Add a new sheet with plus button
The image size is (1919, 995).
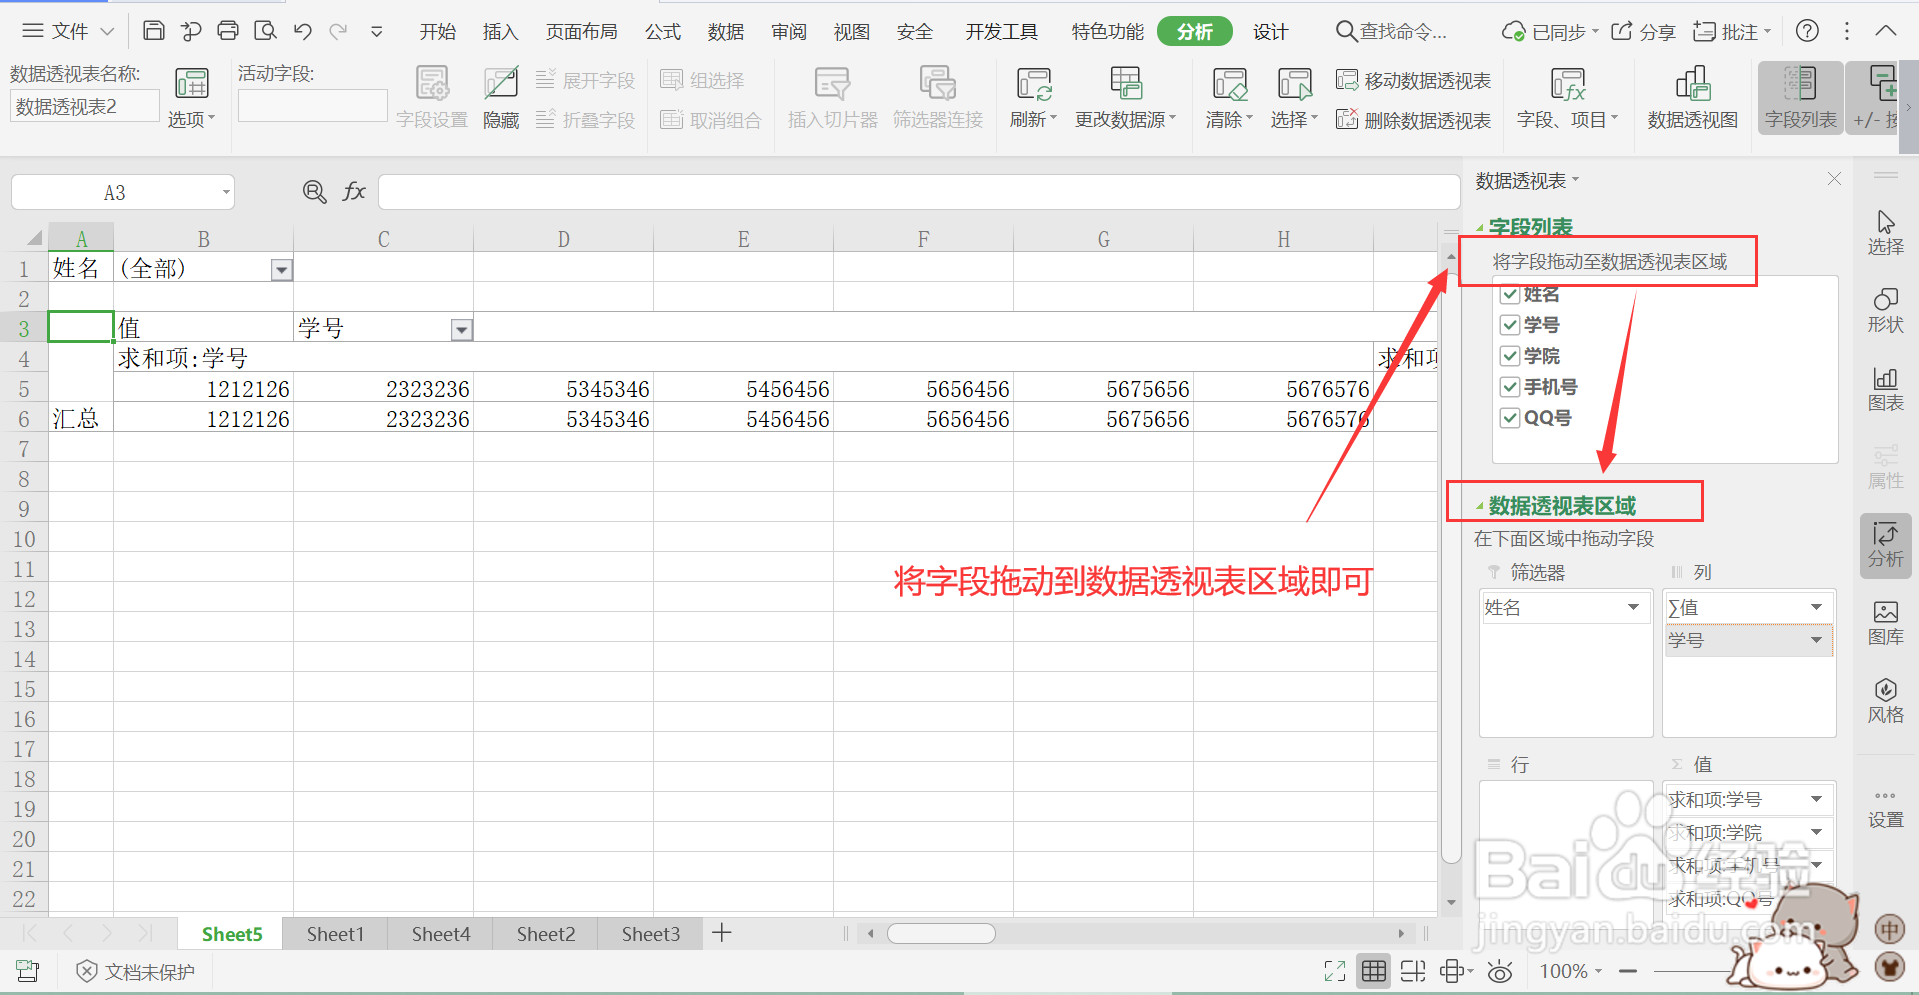722,933
